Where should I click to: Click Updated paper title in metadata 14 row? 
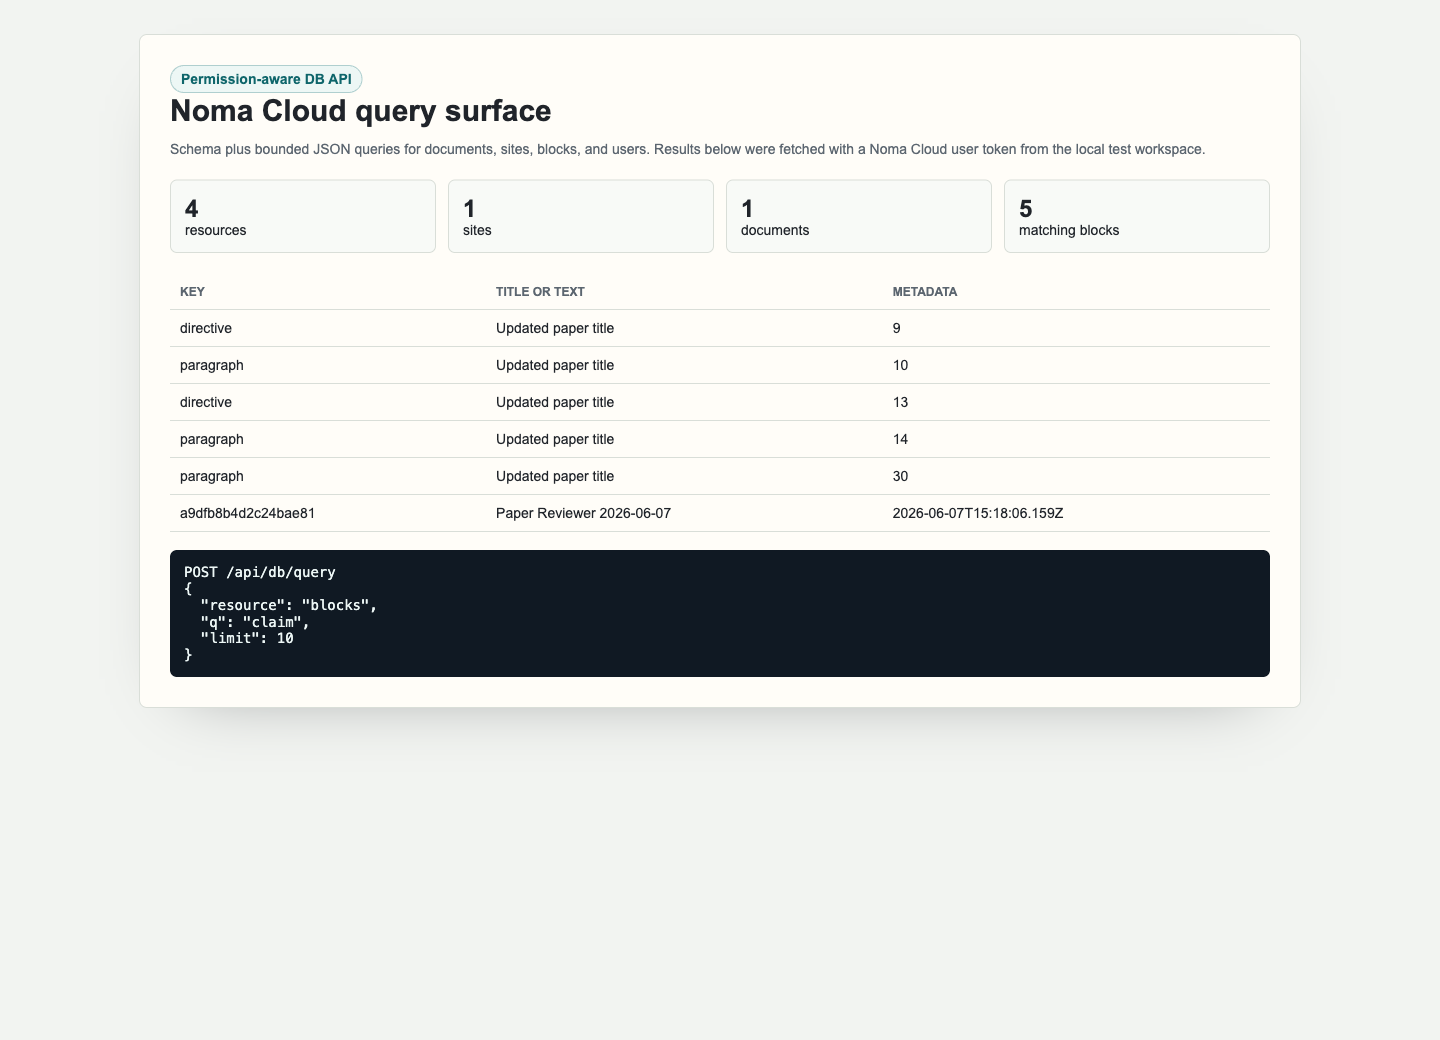coord(555,439)
